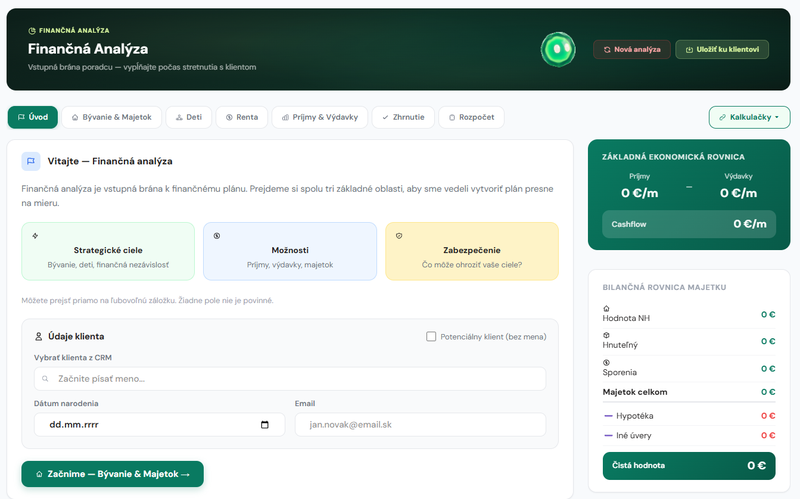The image size is (800, 499).
Task: Open the Bývanie & Majetok tab
Action: pos(112,117)
